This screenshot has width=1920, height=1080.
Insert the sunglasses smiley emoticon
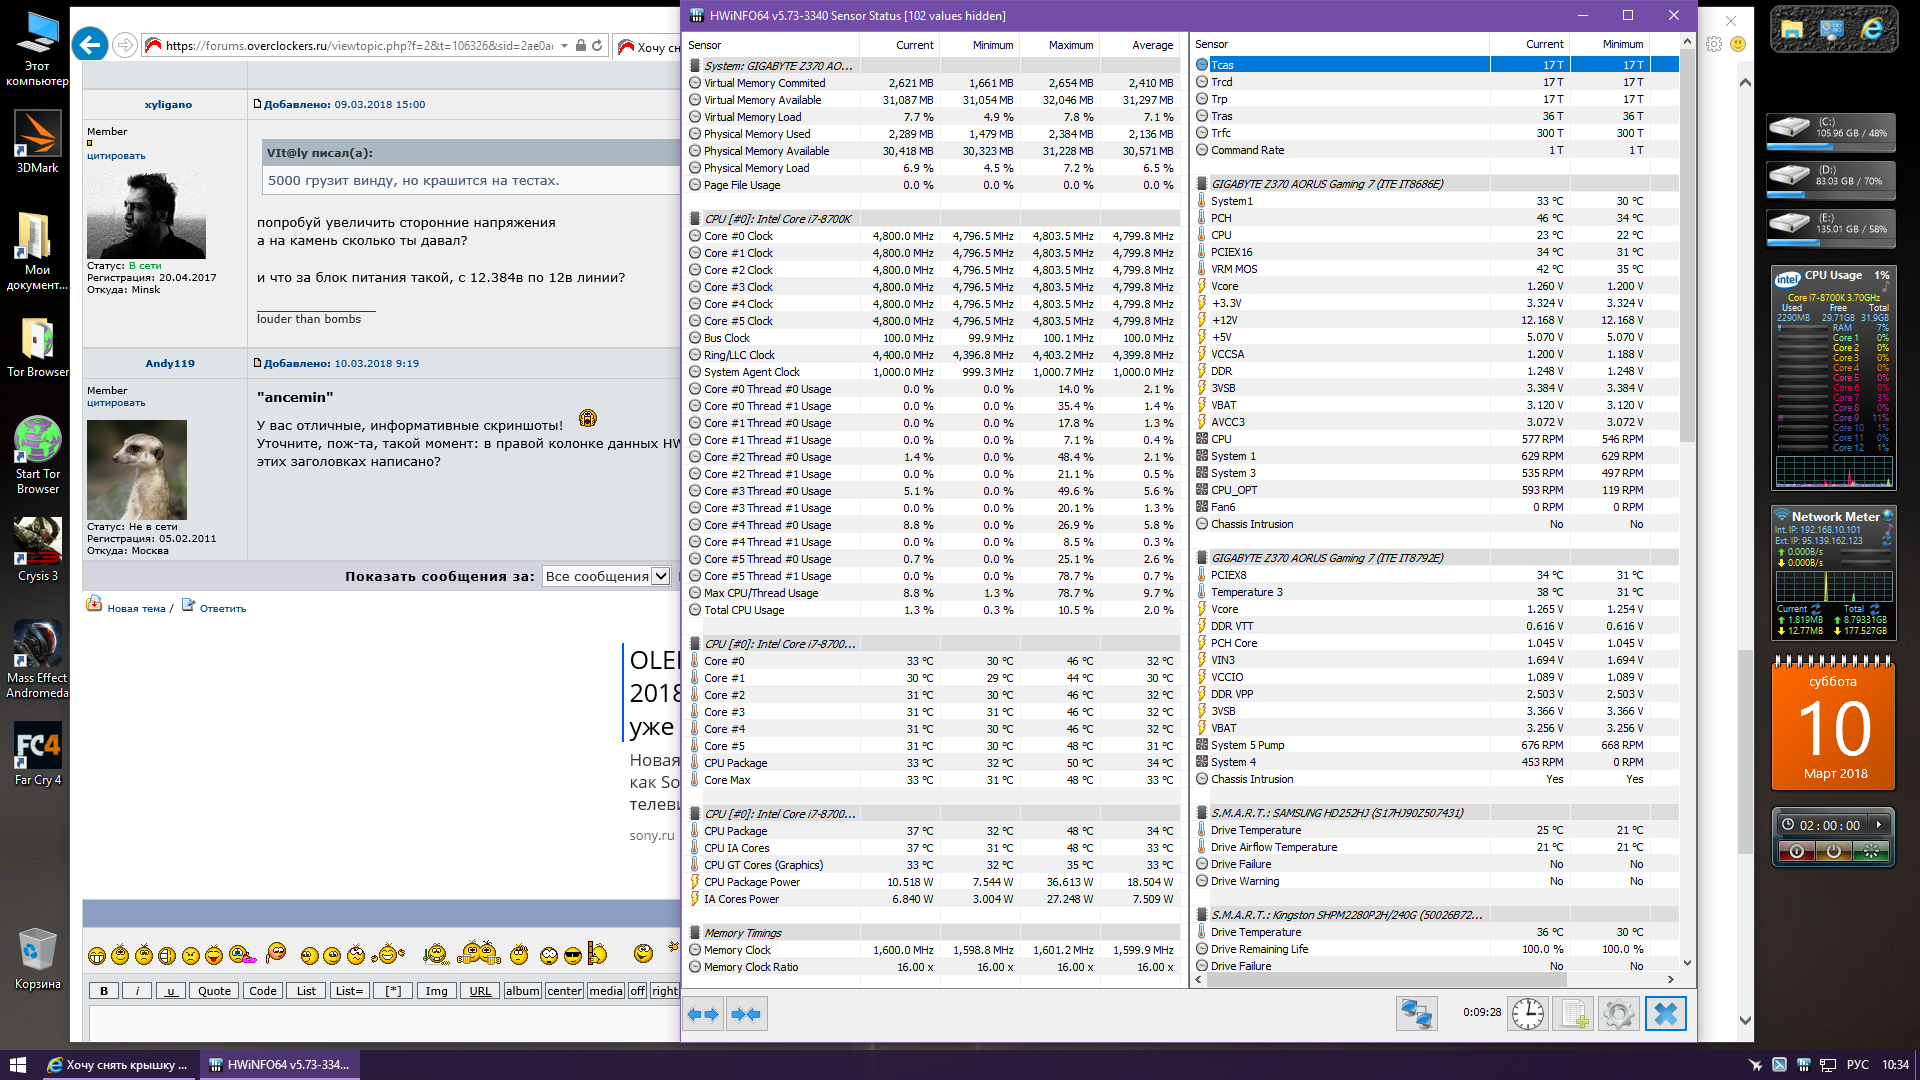point(573,956)
